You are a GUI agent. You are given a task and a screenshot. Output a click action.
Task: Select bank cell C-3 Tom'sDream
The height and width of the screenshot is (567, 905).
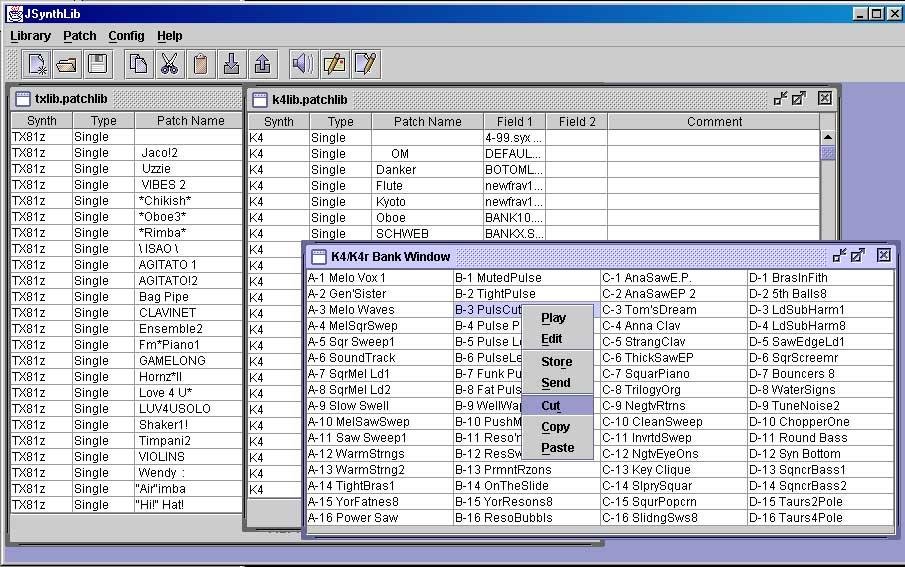pyautogui.click(x=674, y=310)
